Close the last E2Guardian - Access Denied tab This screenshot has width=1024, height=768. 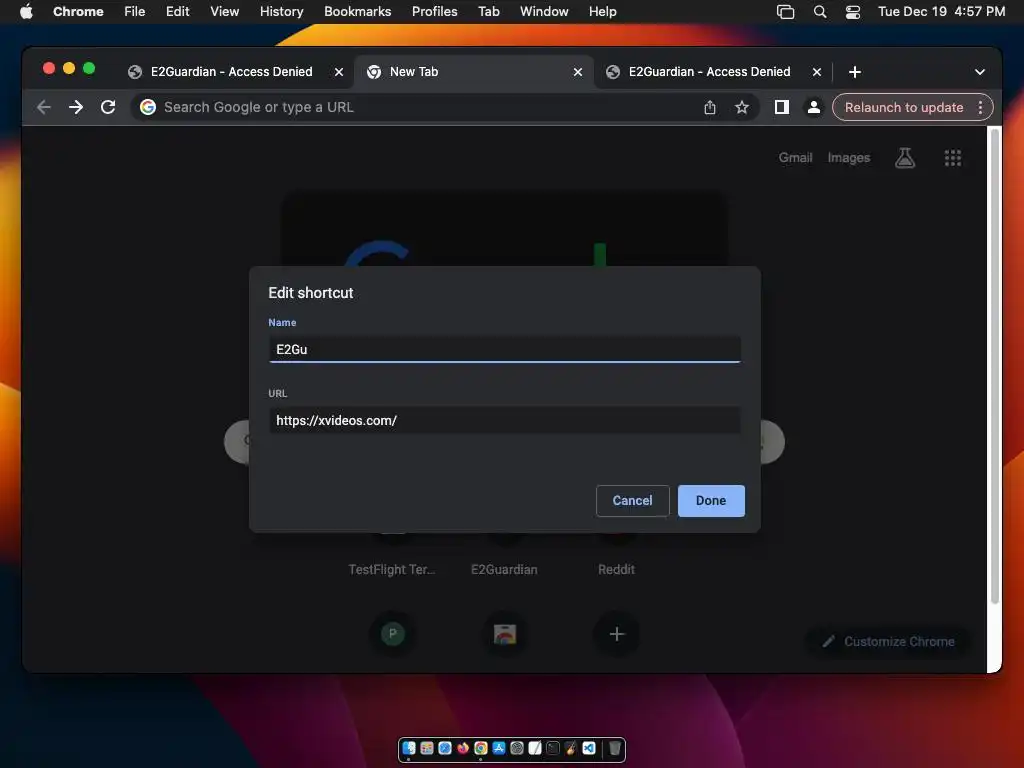tap(817, 72)
